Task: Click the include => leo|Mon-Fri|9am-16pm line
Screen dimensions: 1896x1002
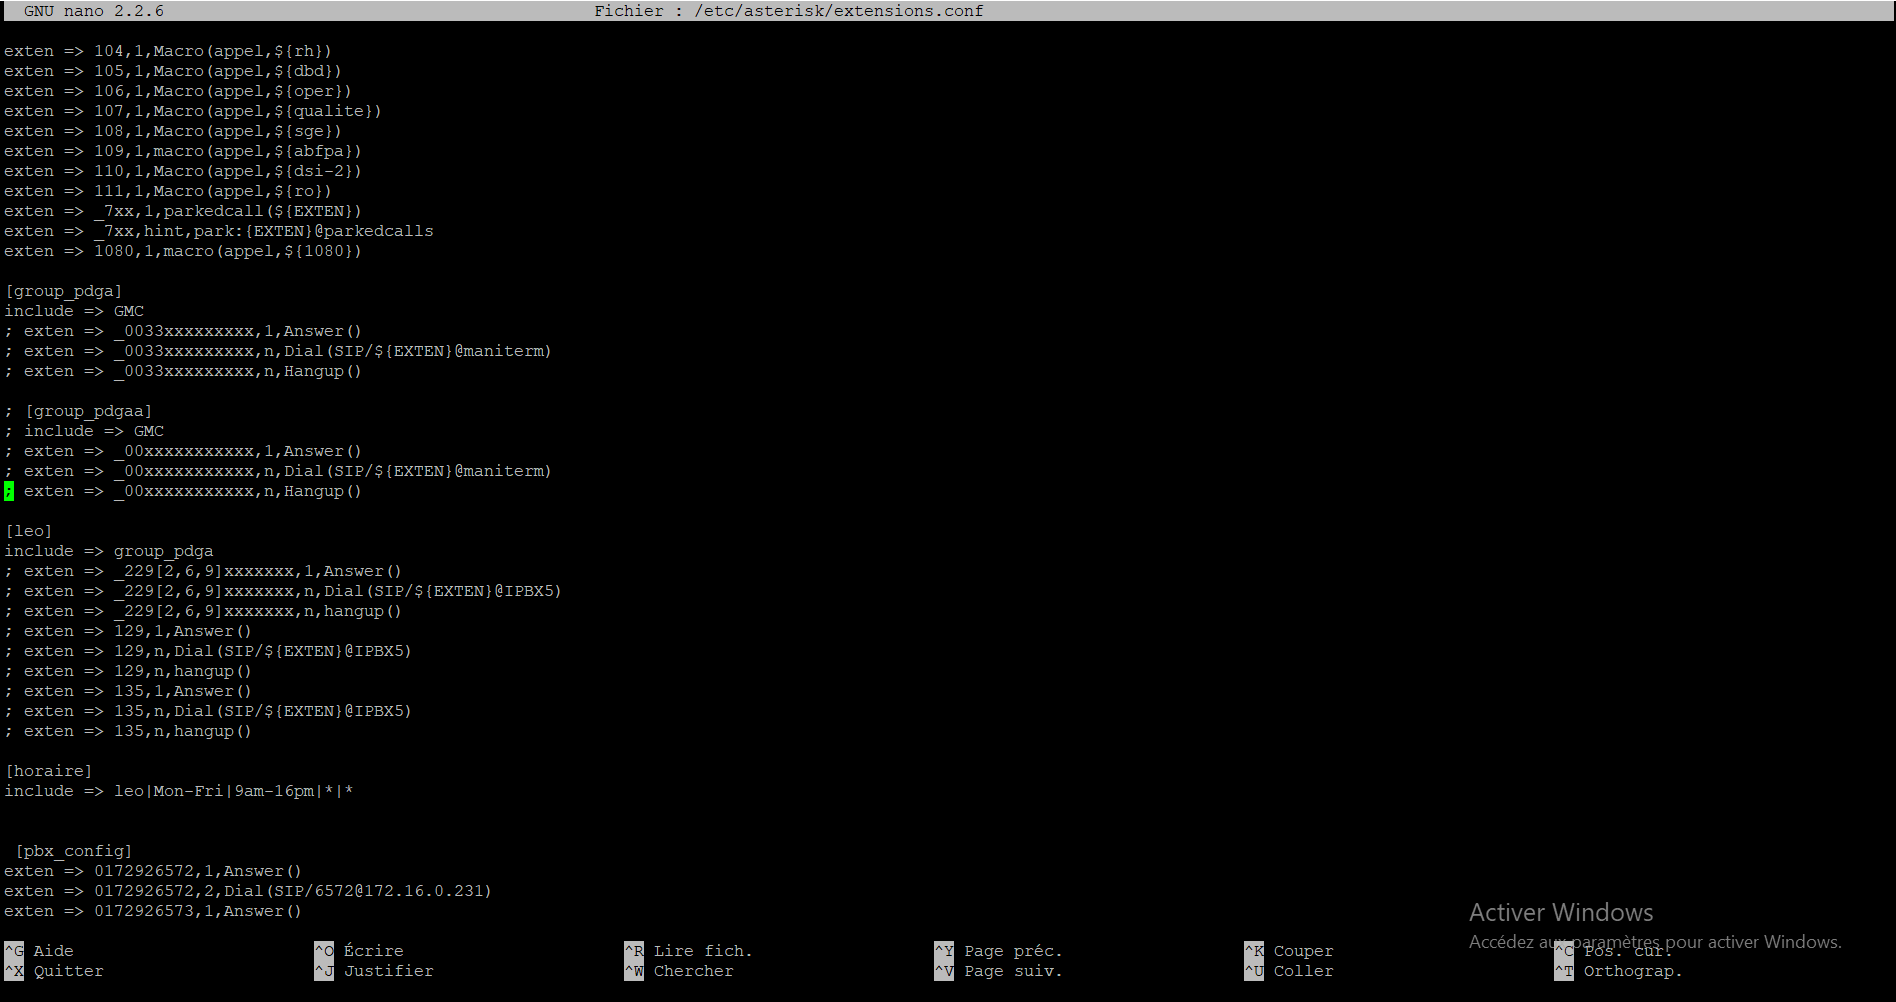Action: pyautogui.click(x=179, y=791)
